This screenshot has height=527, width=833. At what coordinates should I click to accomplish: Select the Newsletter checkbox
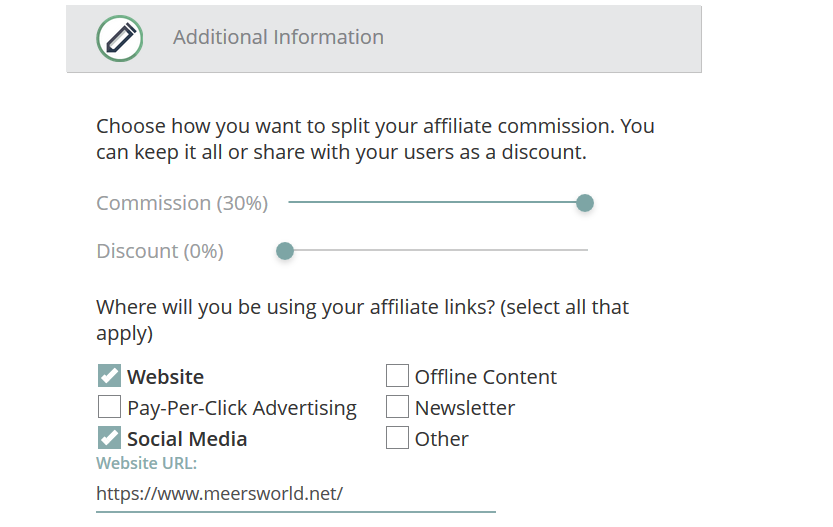tap(397, 407)
